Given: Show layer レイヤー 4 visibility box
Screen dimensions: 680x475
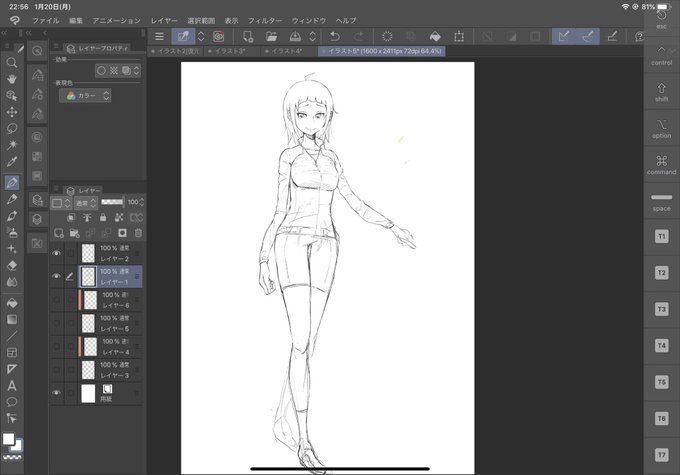Looking at the screenshot, I should 56,347.
